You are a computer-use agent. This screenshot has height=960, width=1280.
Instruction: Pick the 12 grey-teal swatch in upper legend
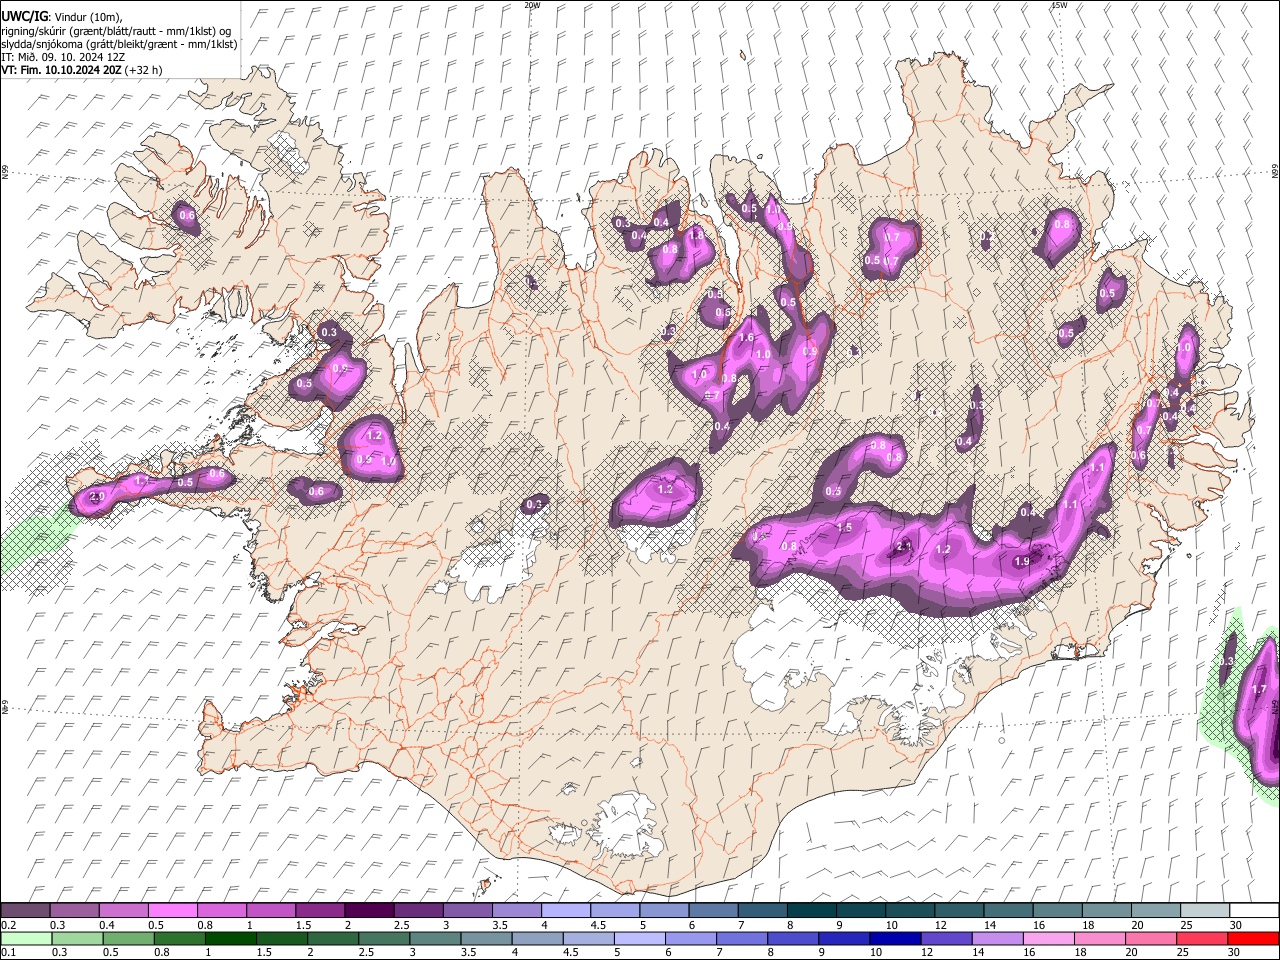coord(958,910)
